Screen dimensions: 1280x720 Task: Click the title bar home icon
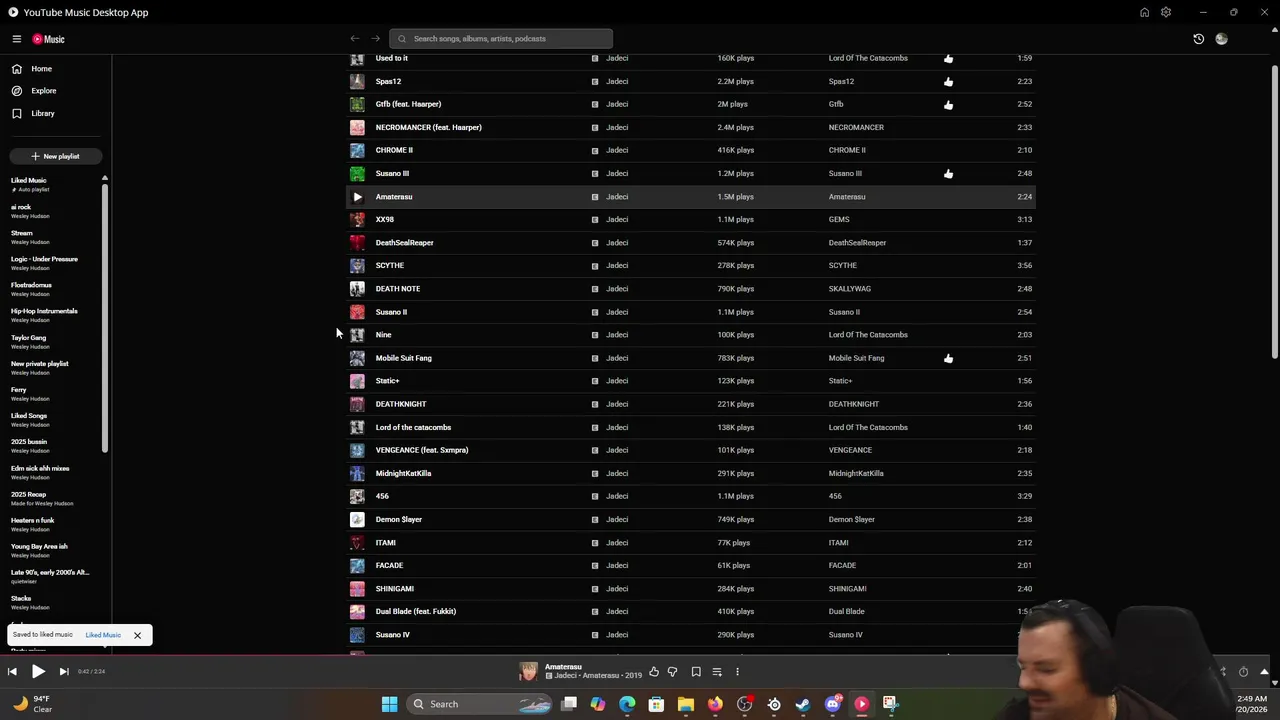(1144, 12)
